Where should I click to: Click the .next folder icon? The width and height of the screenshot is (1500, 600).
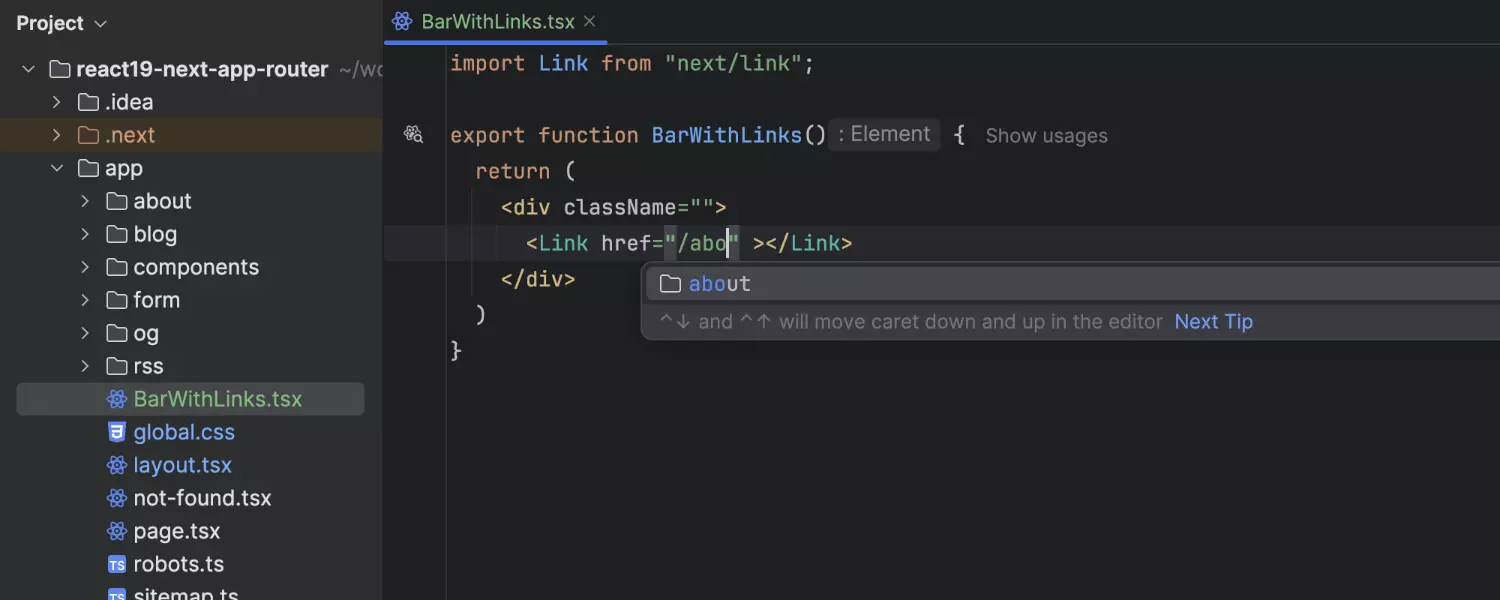pos(88,135)
